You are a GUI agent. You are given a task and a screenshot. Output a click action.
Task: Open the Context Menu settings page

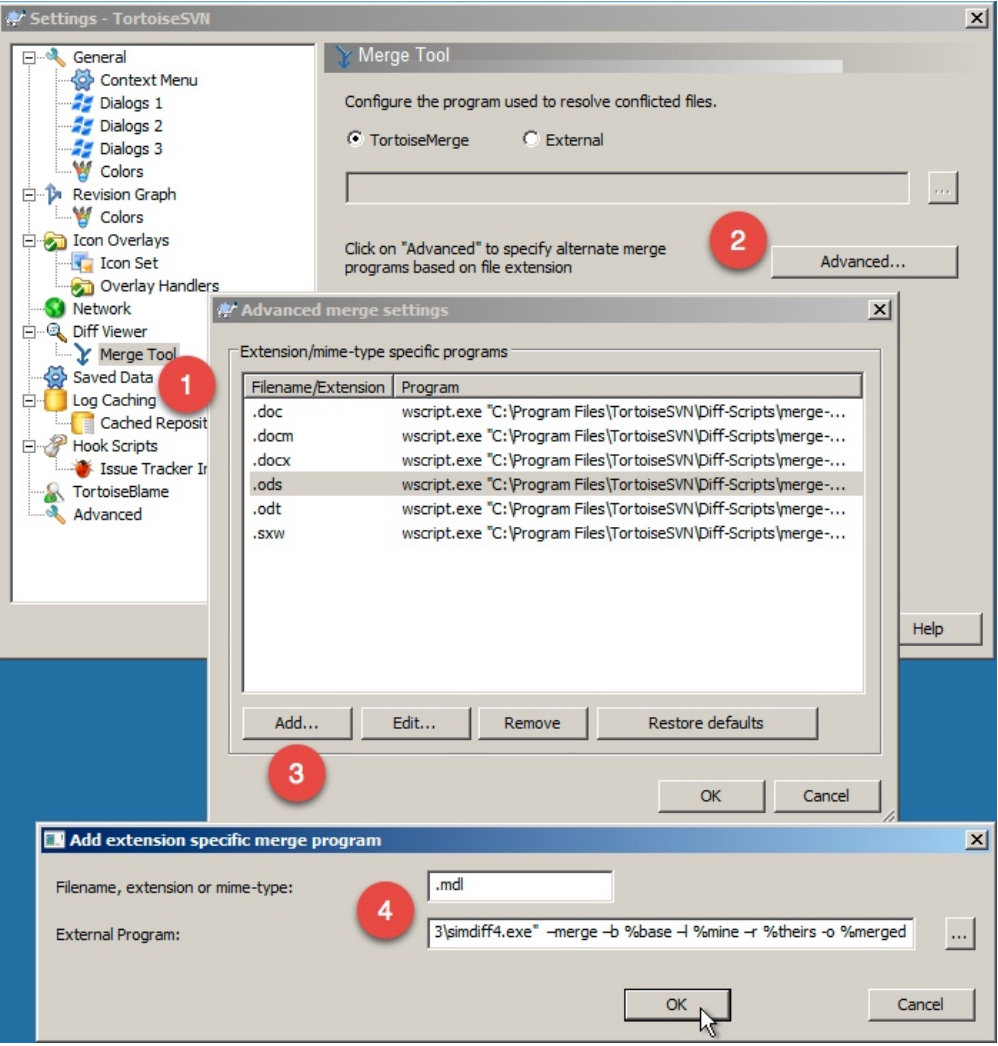pyautogui.click(x=149, y=80)
